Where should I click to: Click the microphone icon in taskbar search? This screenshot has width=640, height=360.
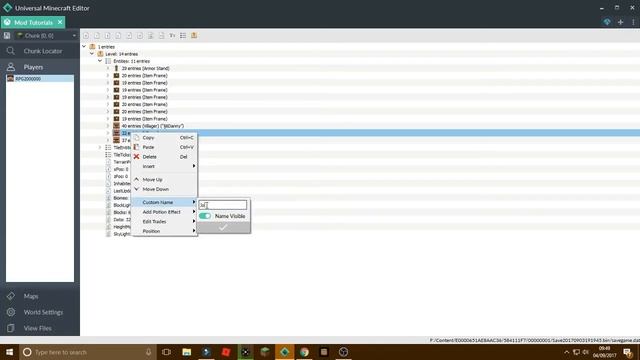click(x=149, y=352)
